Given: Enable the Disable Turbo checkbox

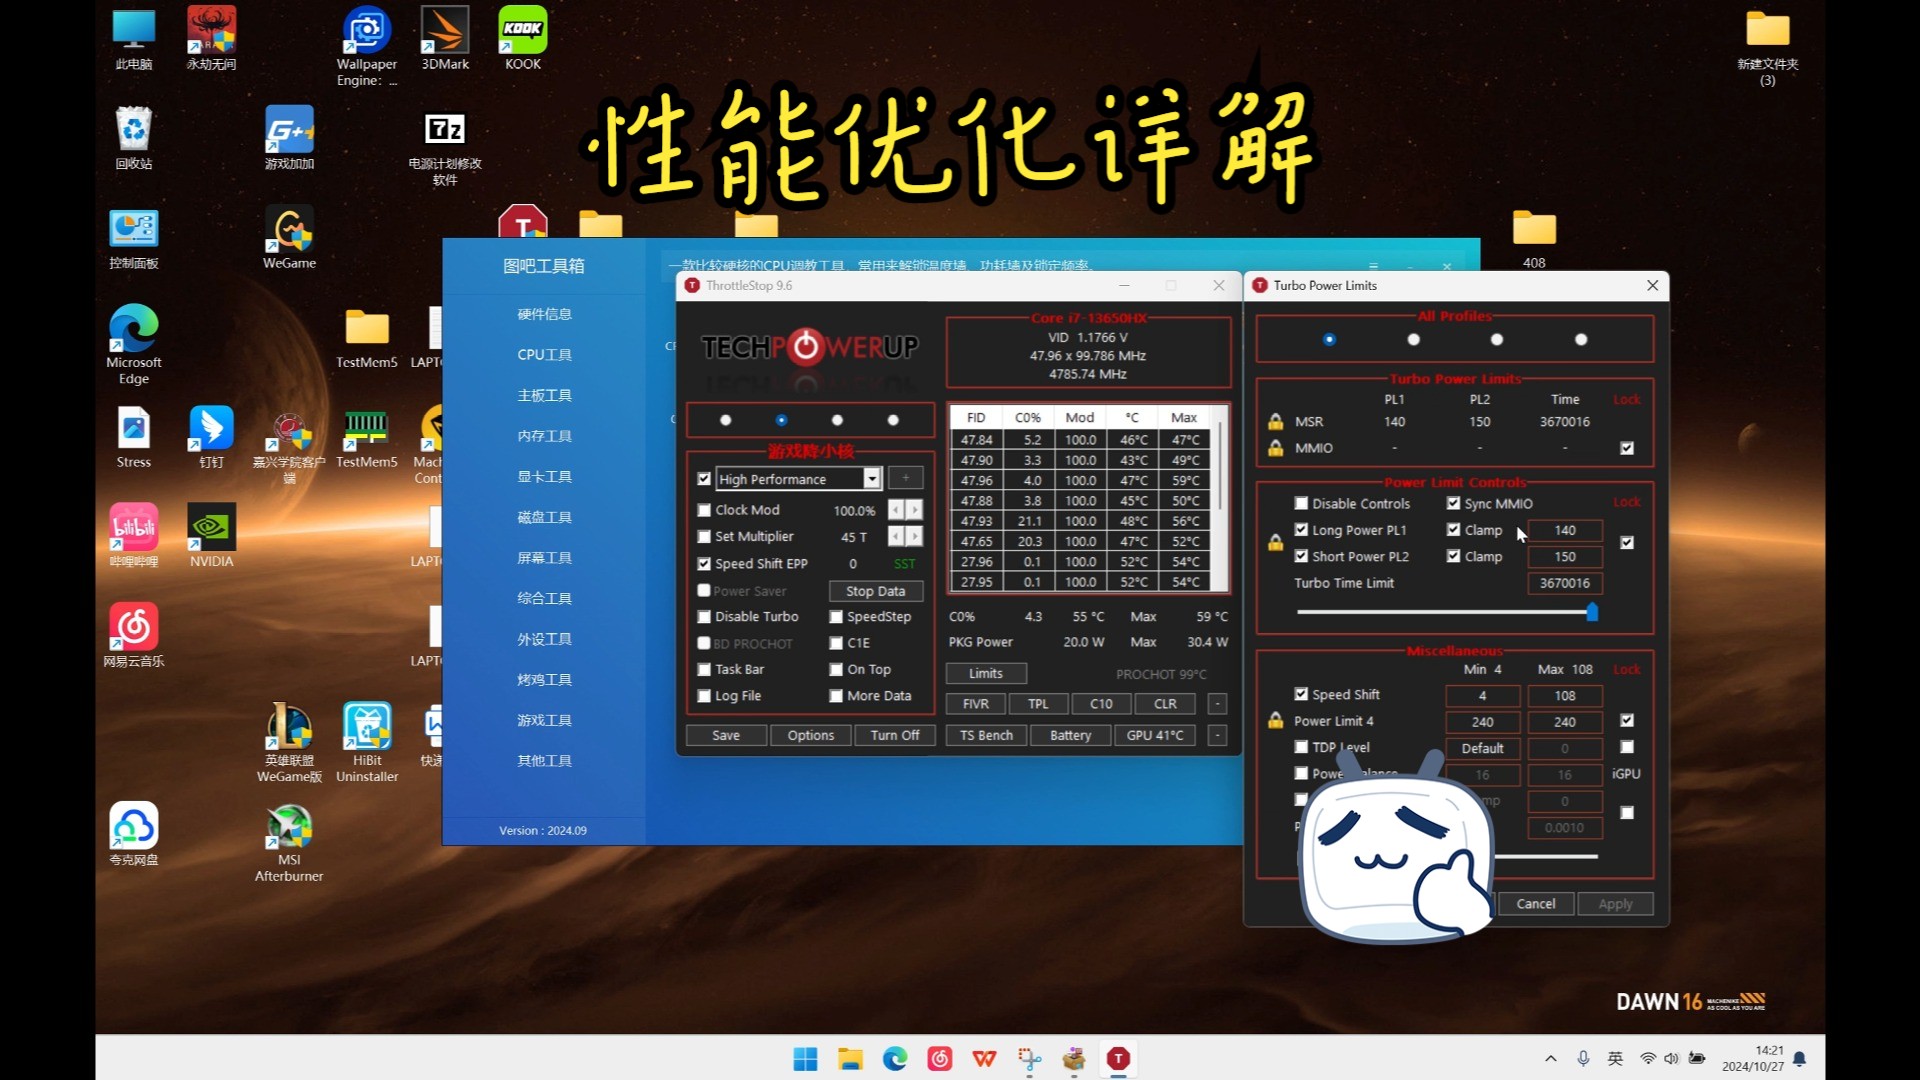Looking at the screenshot, I should (704, 617).
